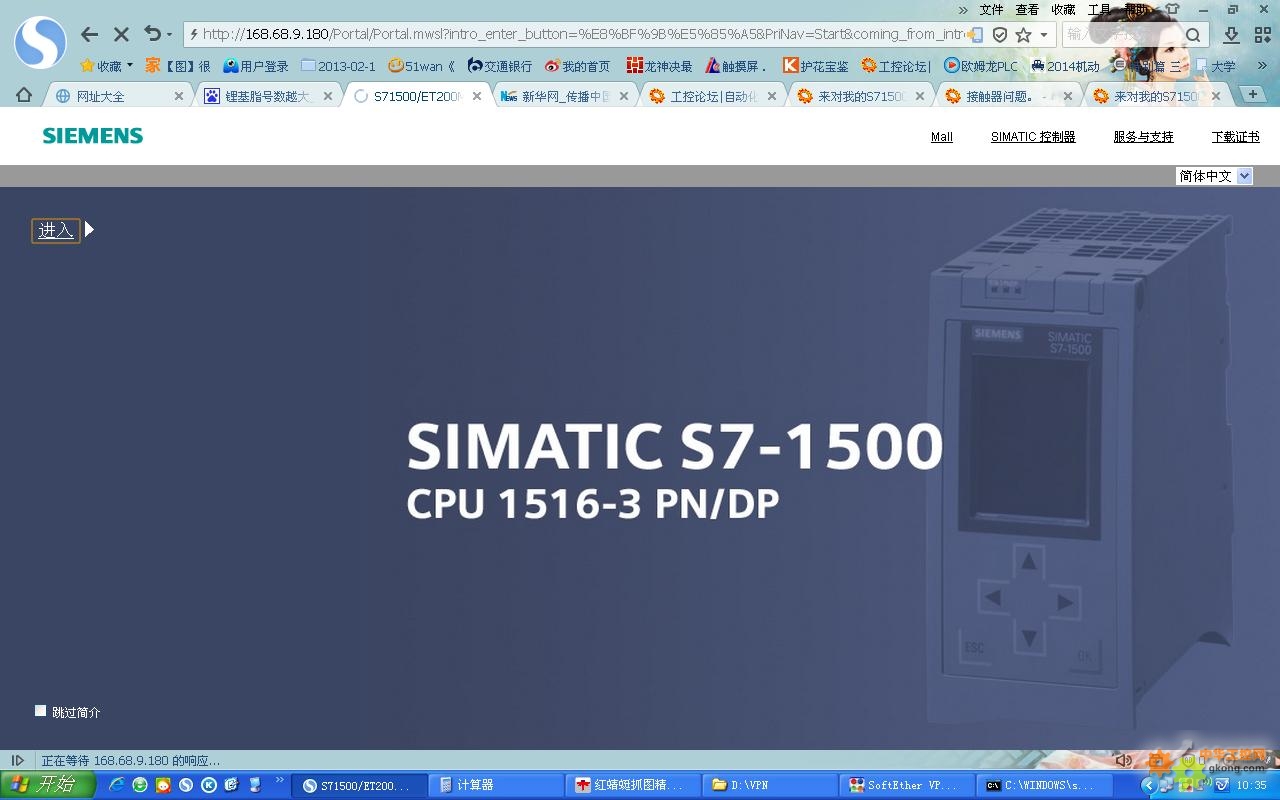This screenshot has height=800, width=1280.
Task: Open the 工控论坛 bookmark
Action: point(896,66)
